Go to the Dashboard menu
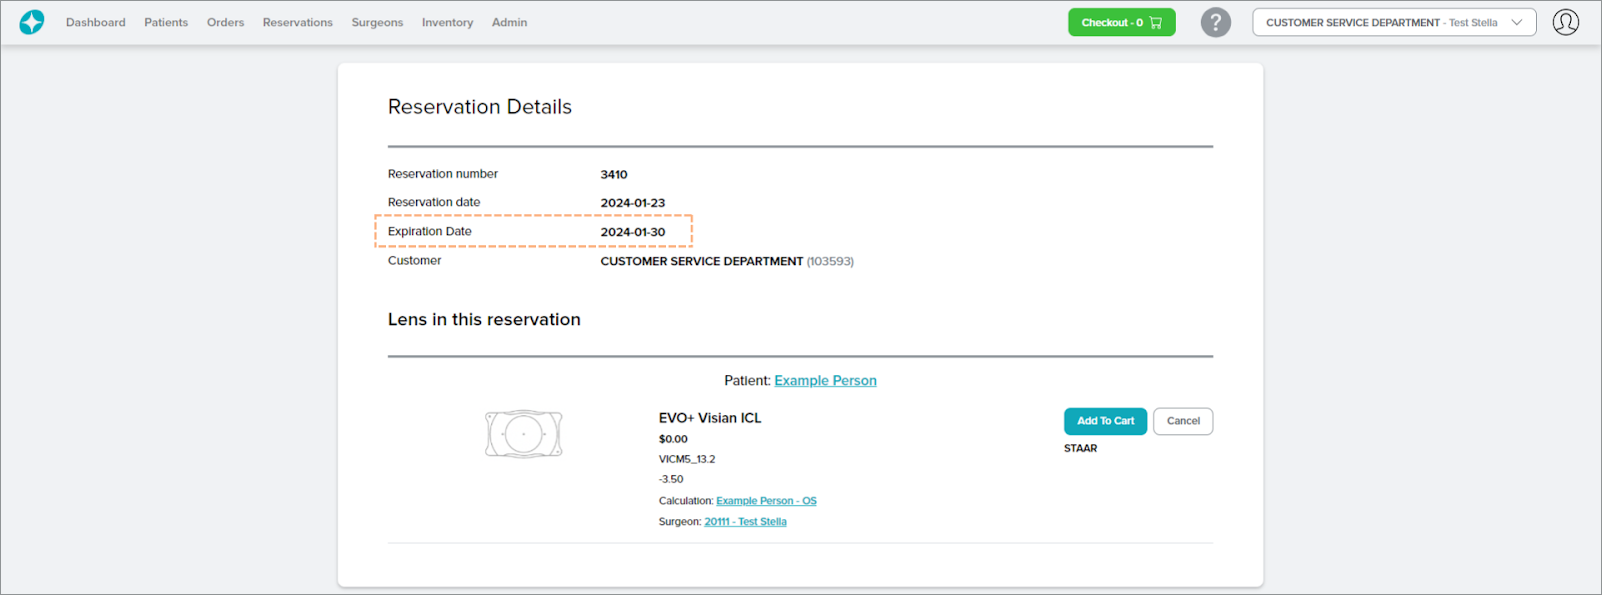 96,22
